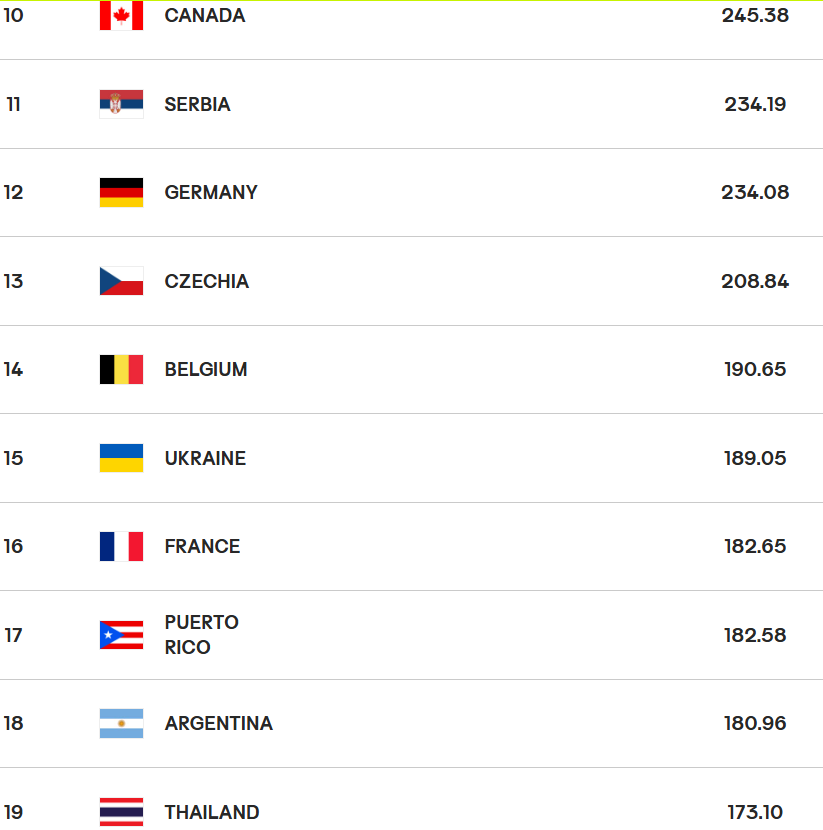Select the Puerto Rico flag icon
This screenshot has width=823, height=830.
pos(121,635)
